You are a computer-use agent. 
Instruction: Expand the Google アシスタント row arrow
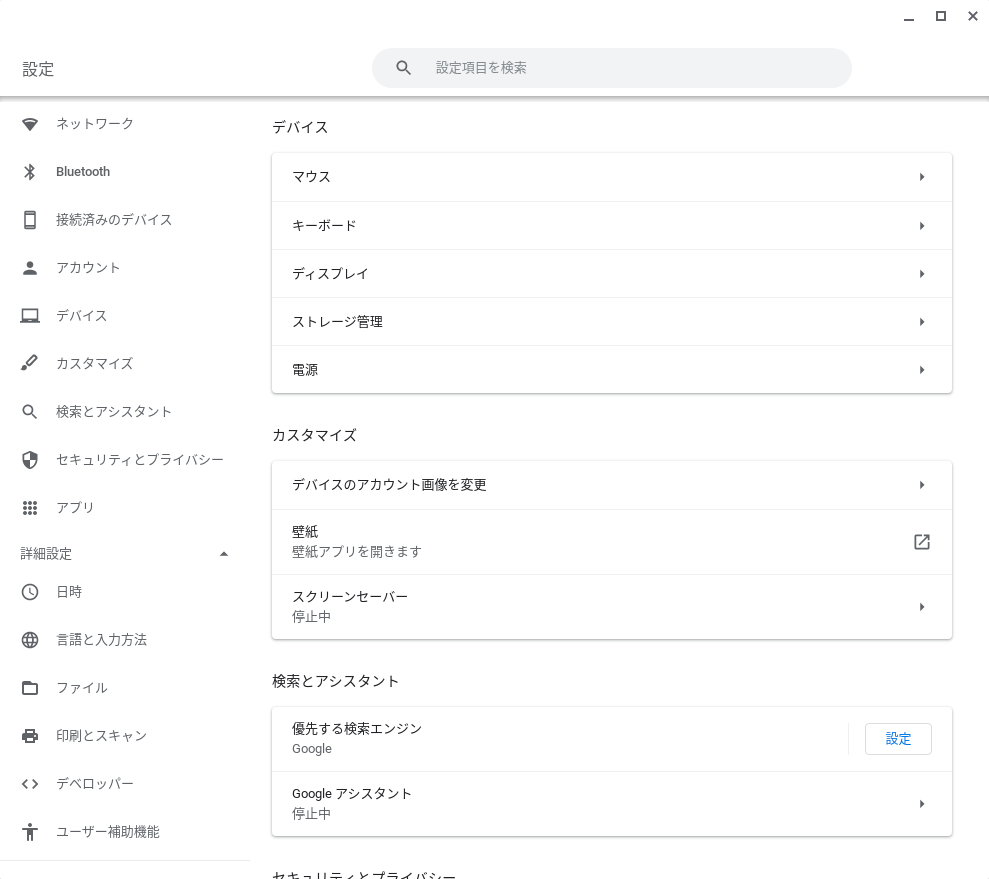(x=922, y=804)
